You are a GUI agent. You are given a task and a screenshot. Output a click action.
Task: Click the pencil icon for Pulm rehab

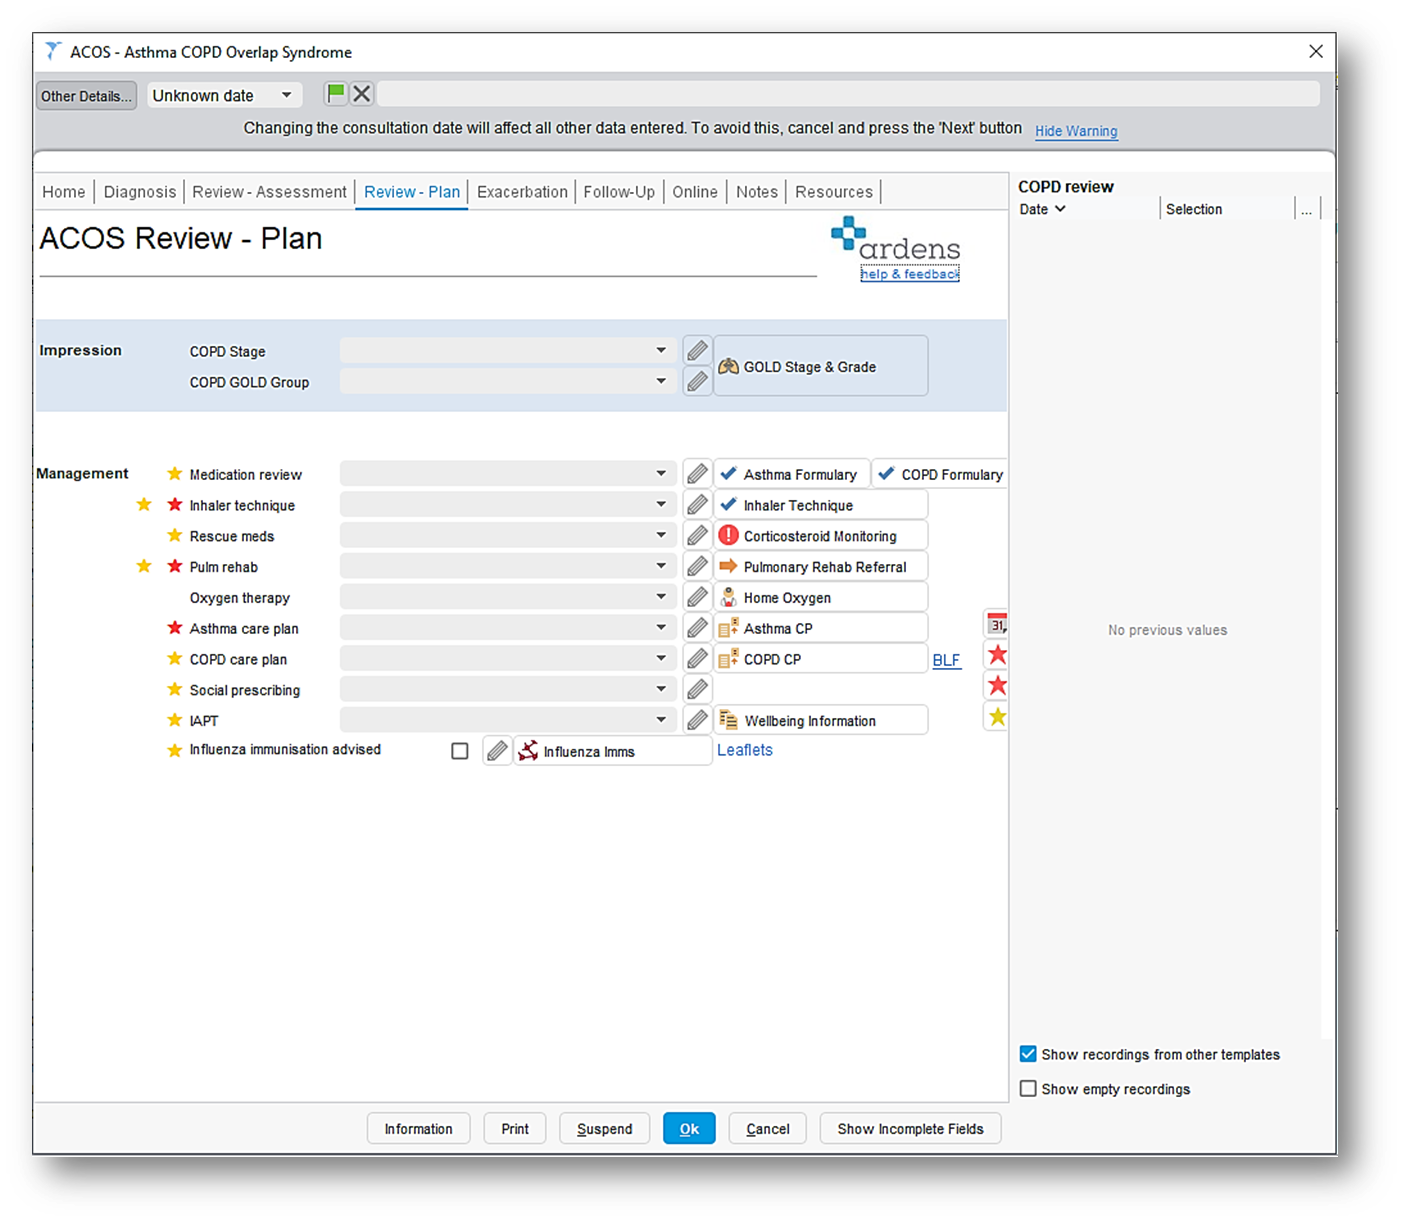point(697,567)
